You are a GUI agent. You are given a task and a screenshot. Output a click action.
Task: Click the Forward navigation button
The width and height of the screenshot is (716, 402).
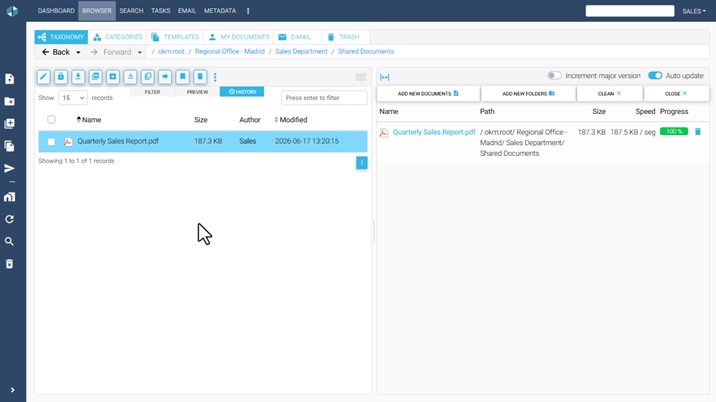coord(111,52)
